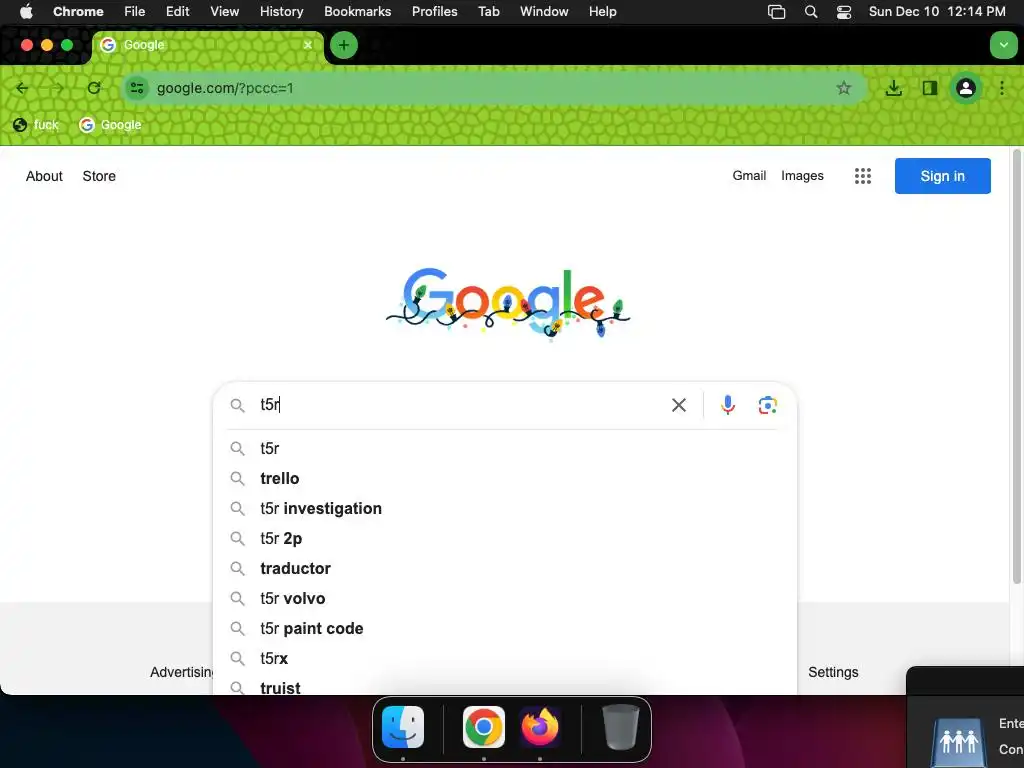Open Chrome from the dock
This screenshot has height=768, width=1024.
tap(483, 727)
